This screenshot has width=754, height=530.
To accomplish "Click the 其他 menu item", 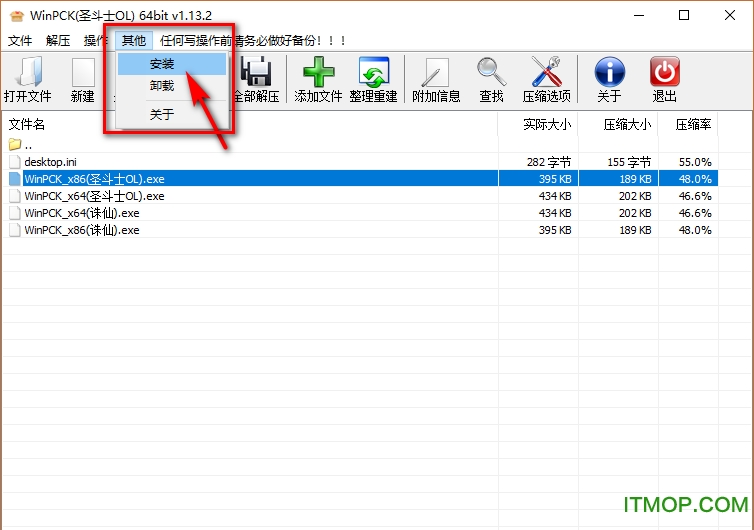I will (x=134, y=40).
